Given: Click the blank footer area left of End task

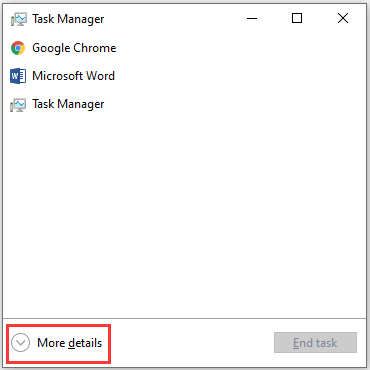Looking at the screenshot, I should click(x=192, y=343).
